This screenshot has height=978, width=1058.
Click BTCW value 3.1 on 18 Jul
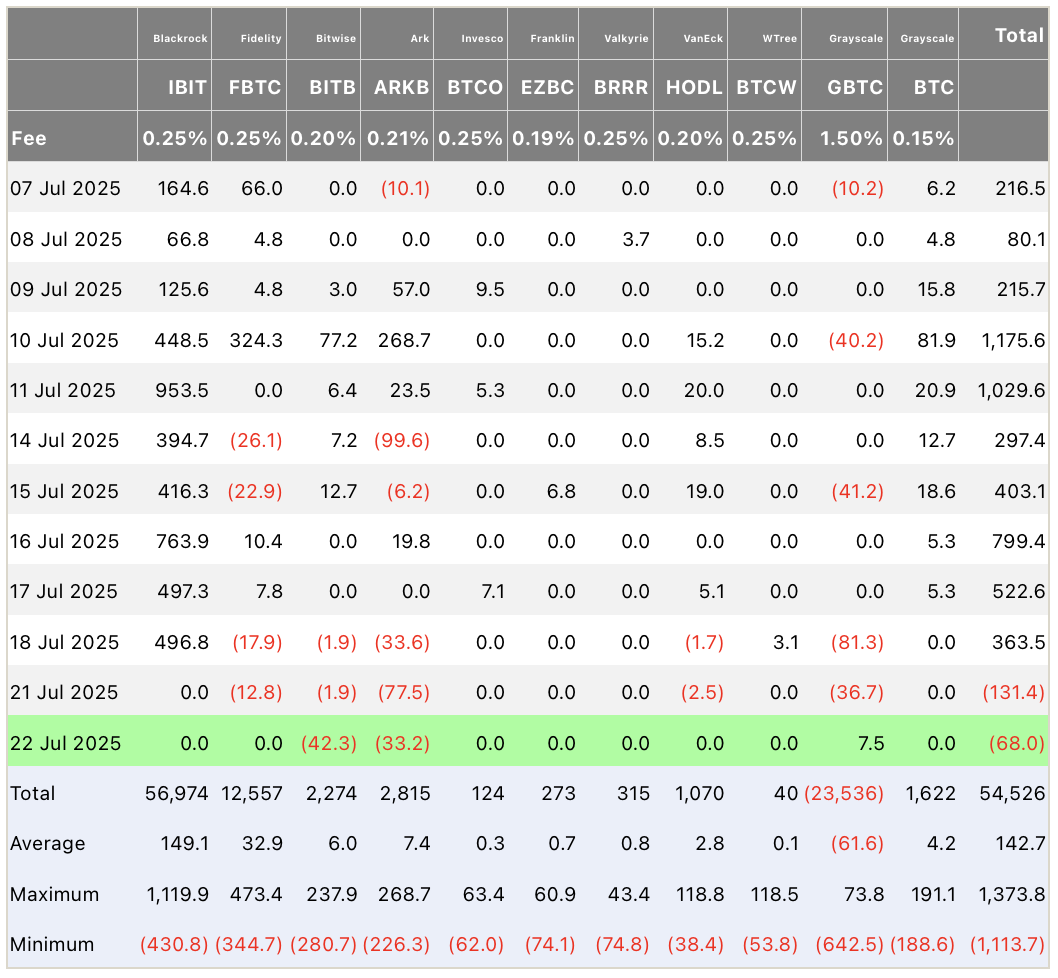point(786,642)
